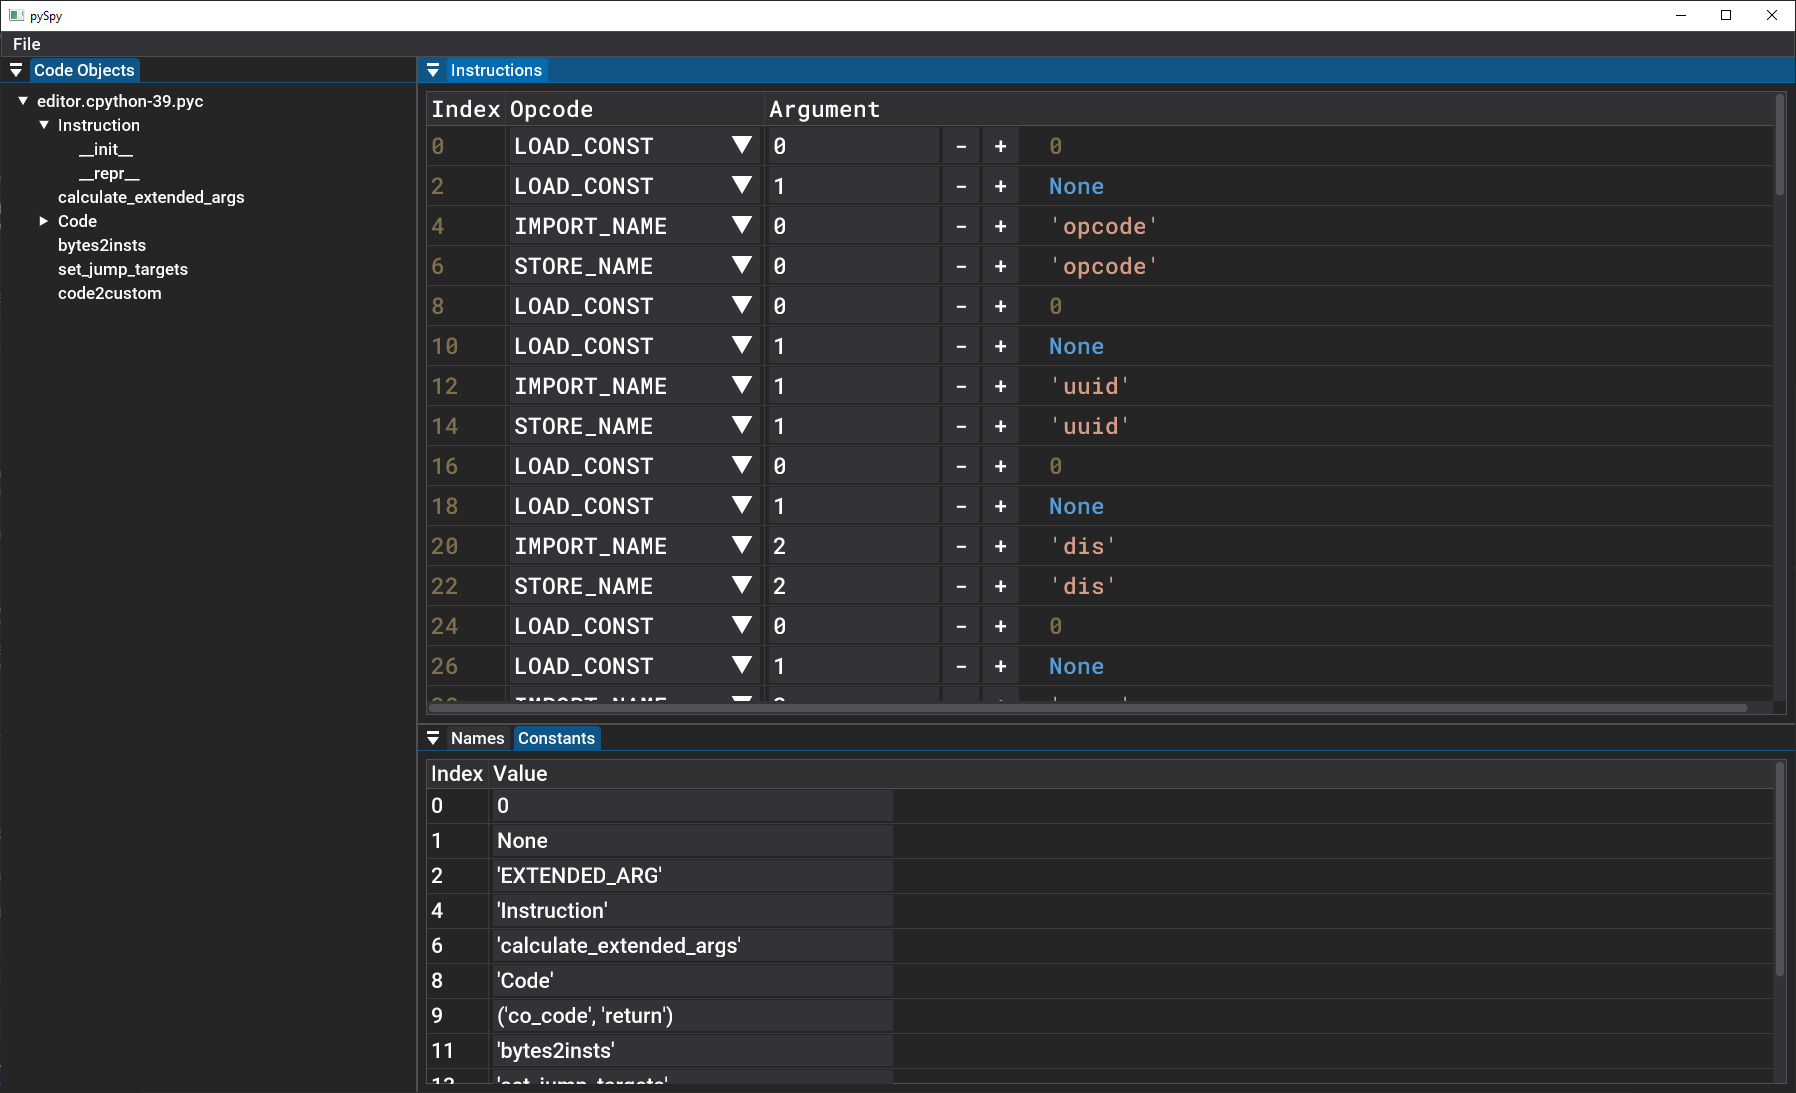Decrement argument of instruction index 4
Viewport: 1796px width, 1093px height.
(x=961, y=226)
